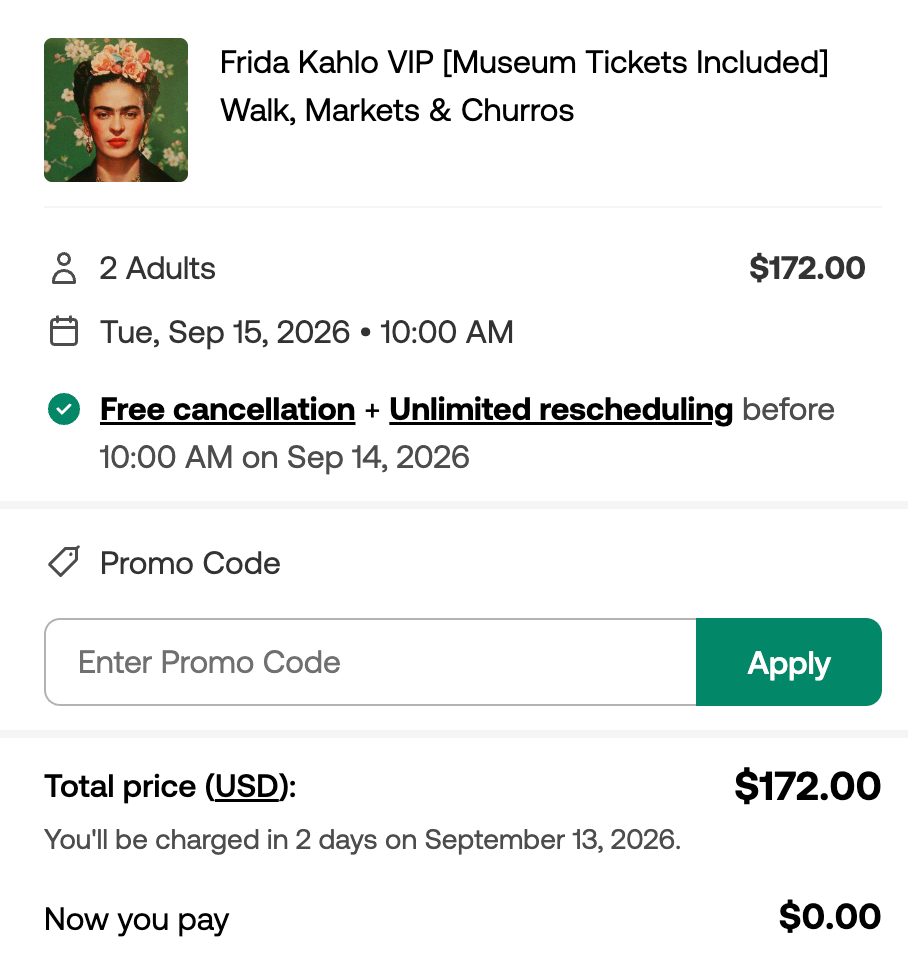Open the Unlimited rescheduling link

pyautogui.click(x=561, y=410)
